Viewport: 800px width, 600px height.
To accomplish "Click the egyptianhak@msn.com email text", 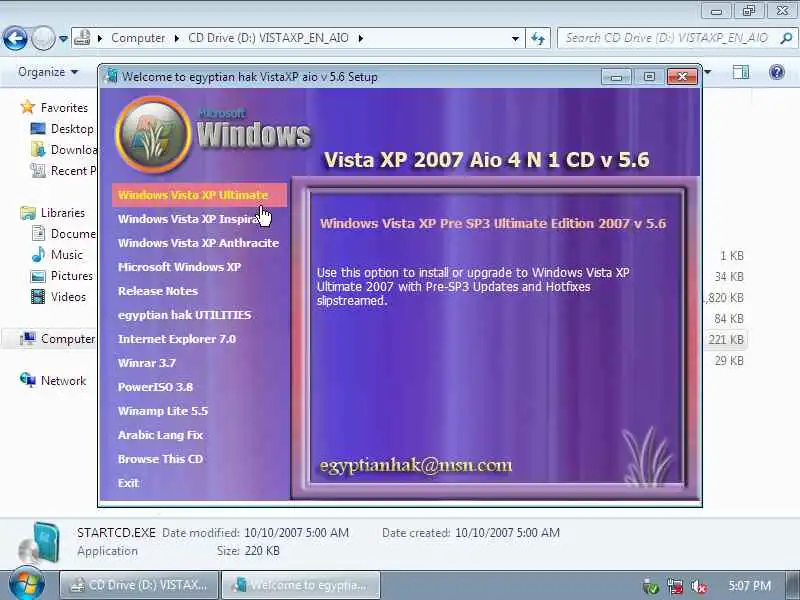I will pyautogui.click(x=415, y=465).
